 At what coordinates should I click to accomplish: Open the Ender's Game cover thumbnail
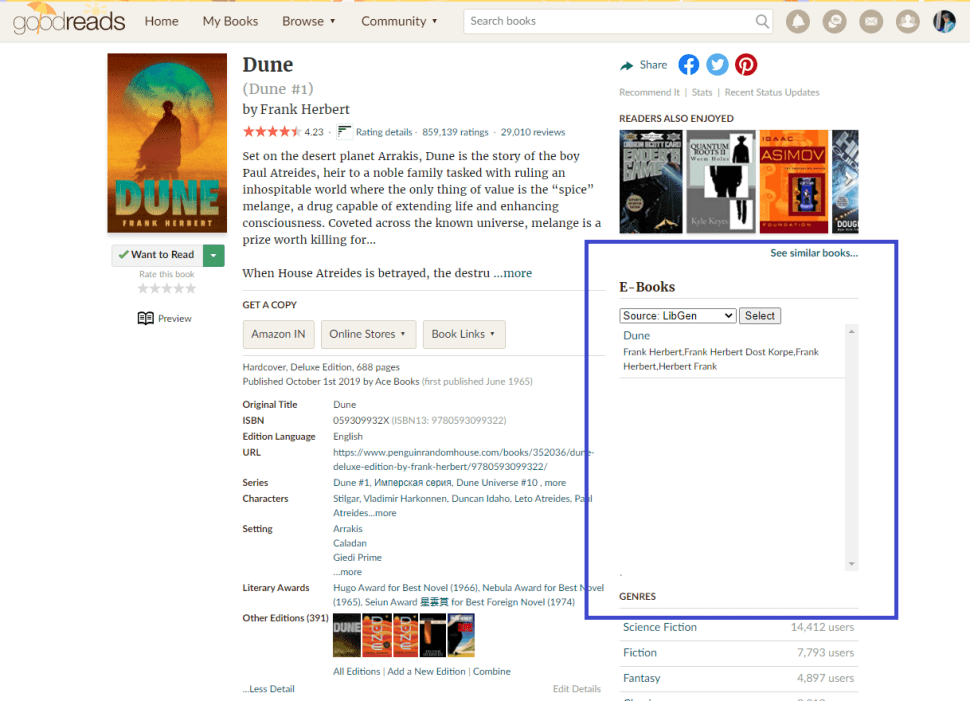(651, 181)
